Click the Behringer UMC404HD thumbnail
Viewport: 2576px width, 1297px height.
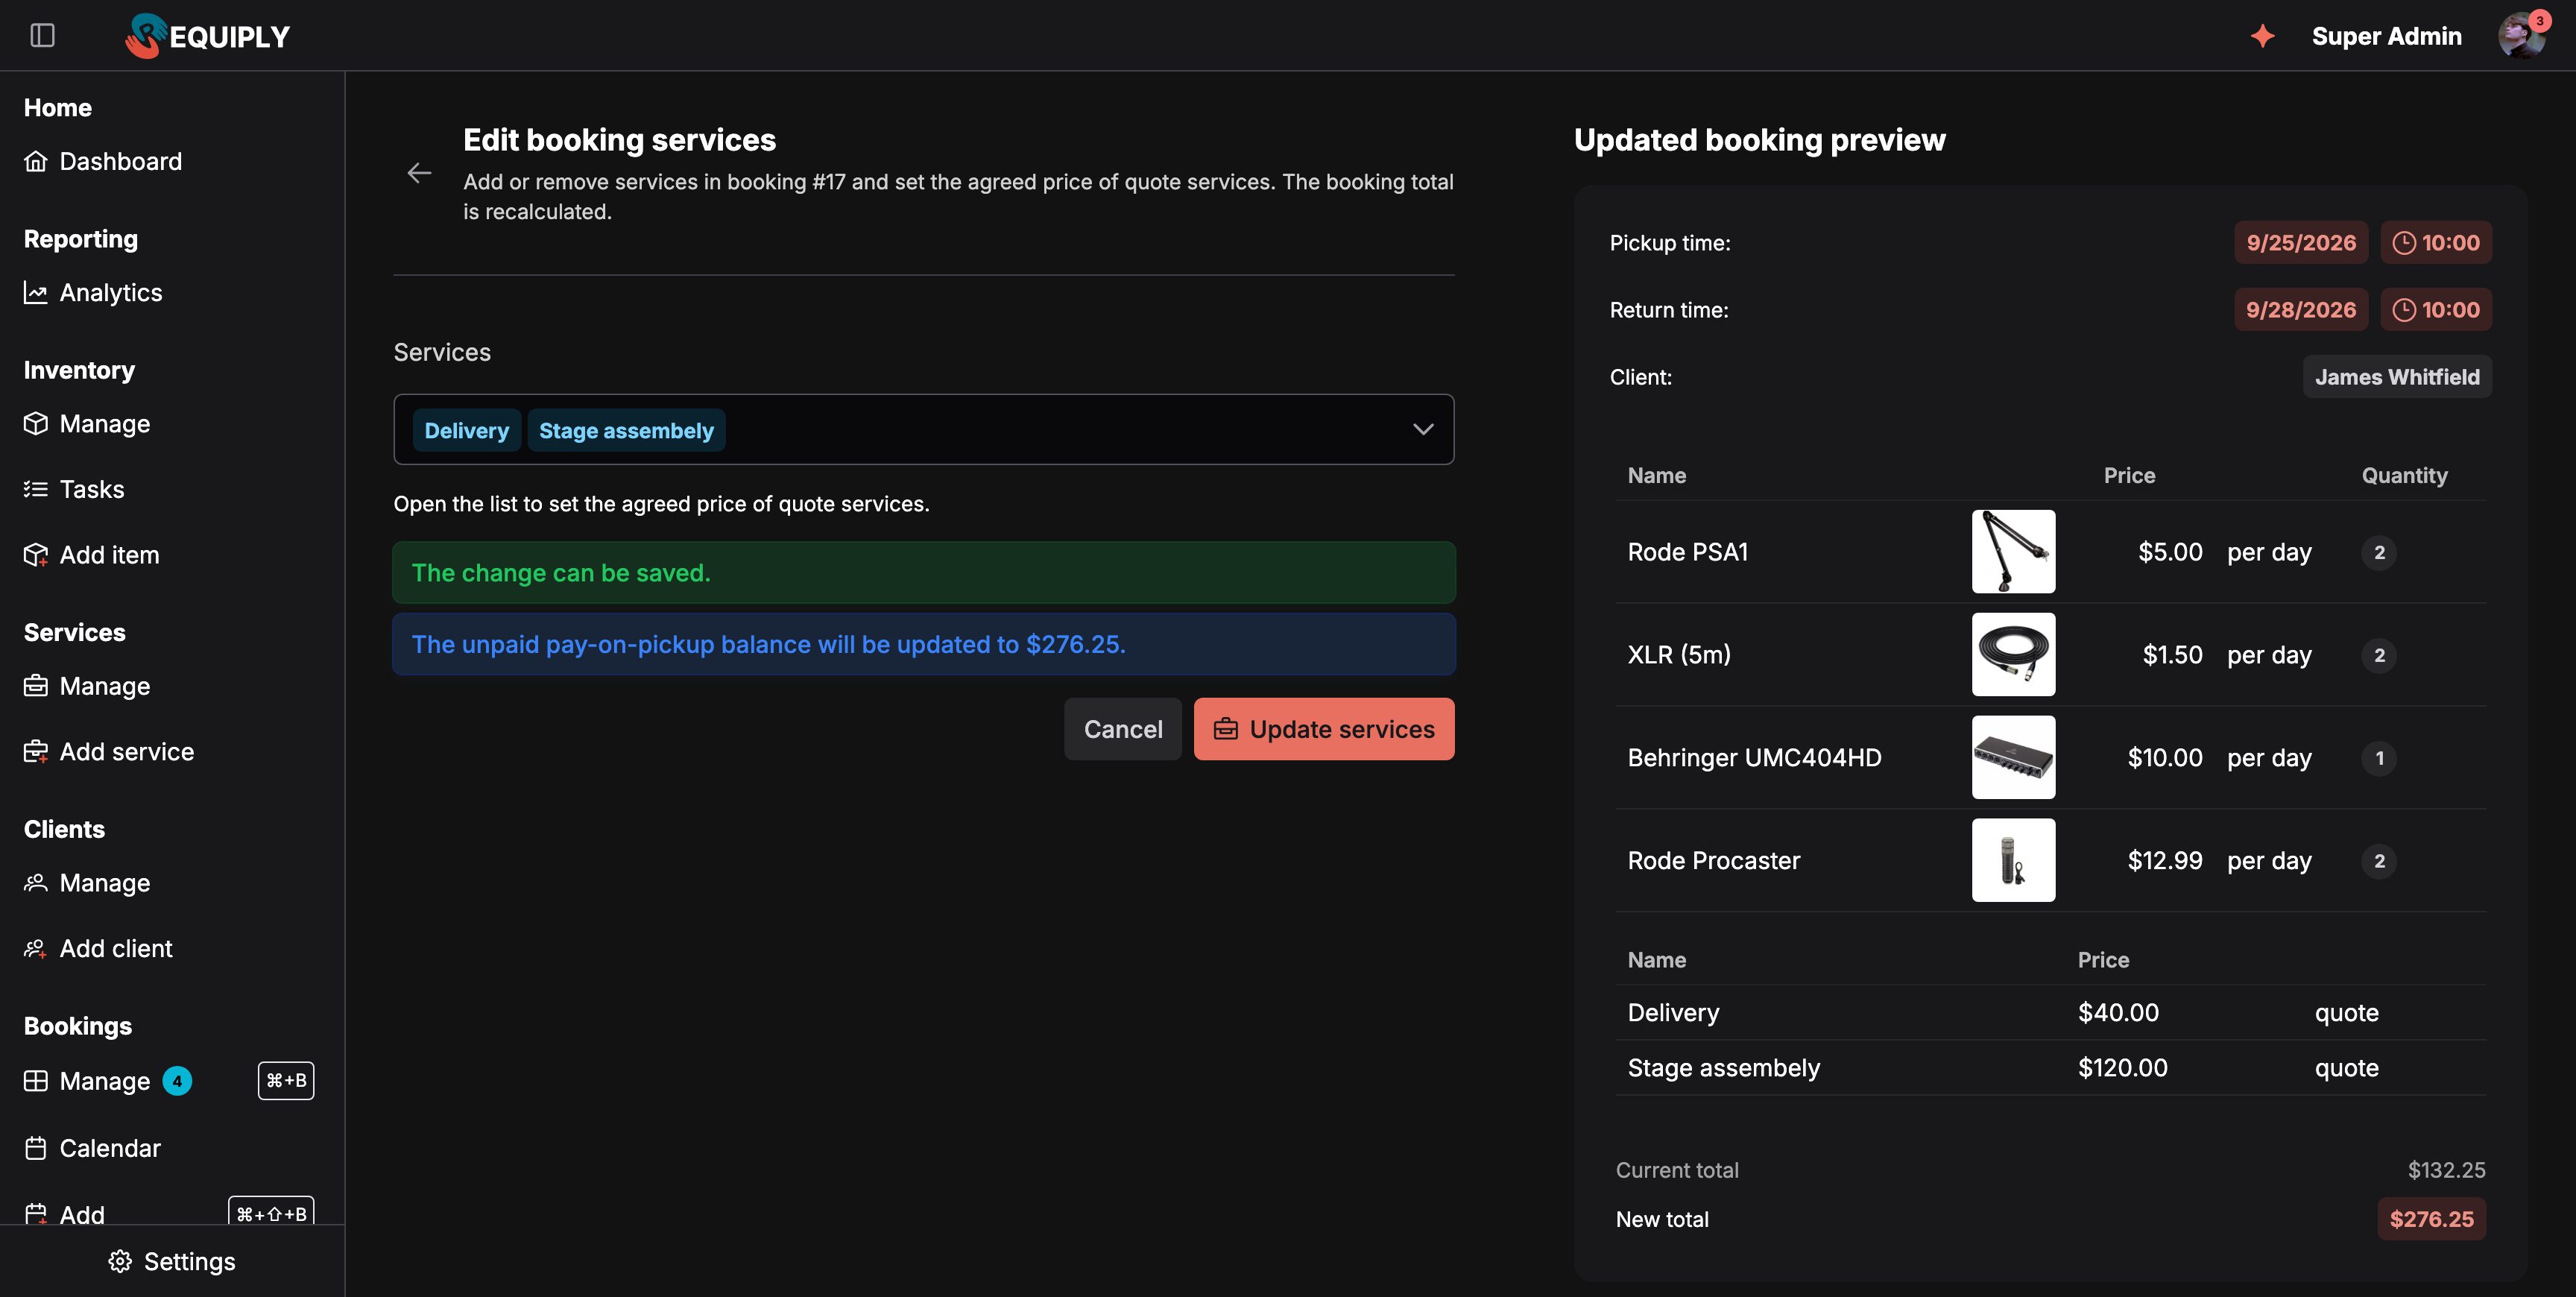click(x=2013, y=757)
